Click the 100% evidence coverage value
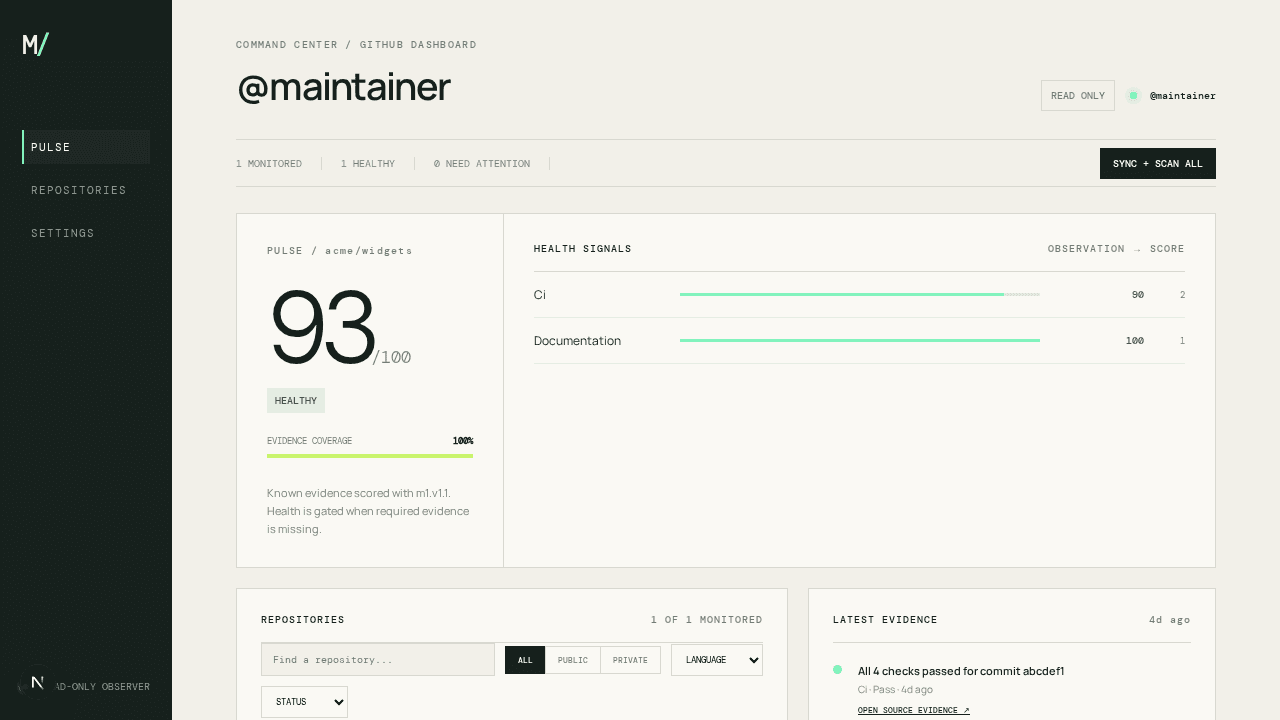The height and width of the screenshot is (720, 1280). [x=463, y=441]
